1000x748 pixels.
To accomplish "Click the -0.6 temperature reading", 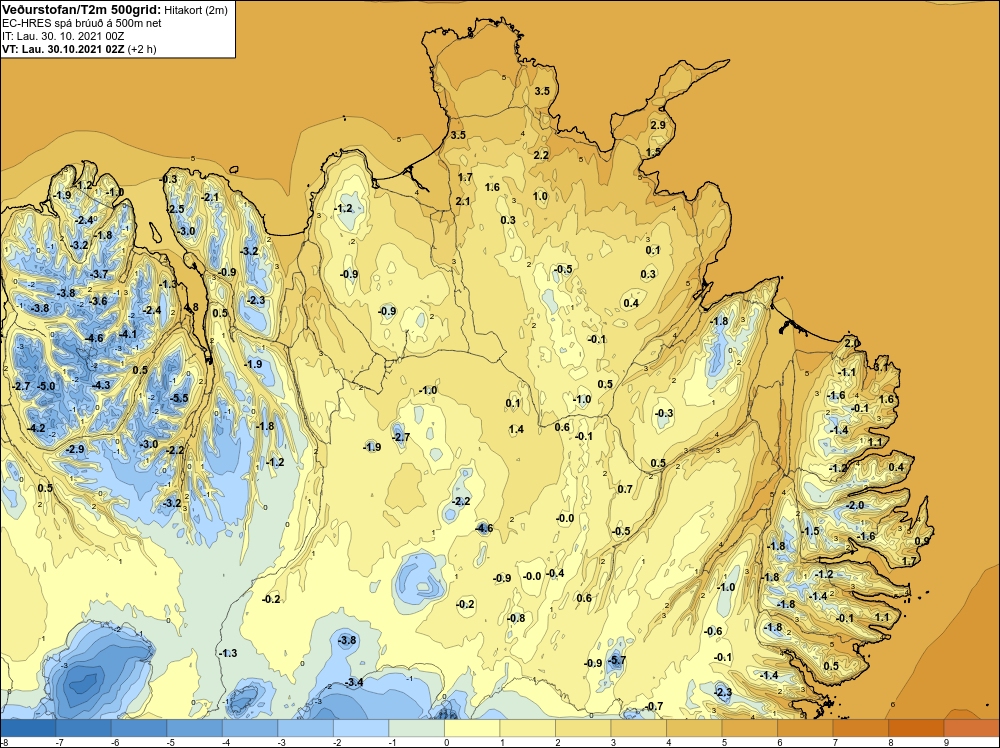I will pos(713,631).
